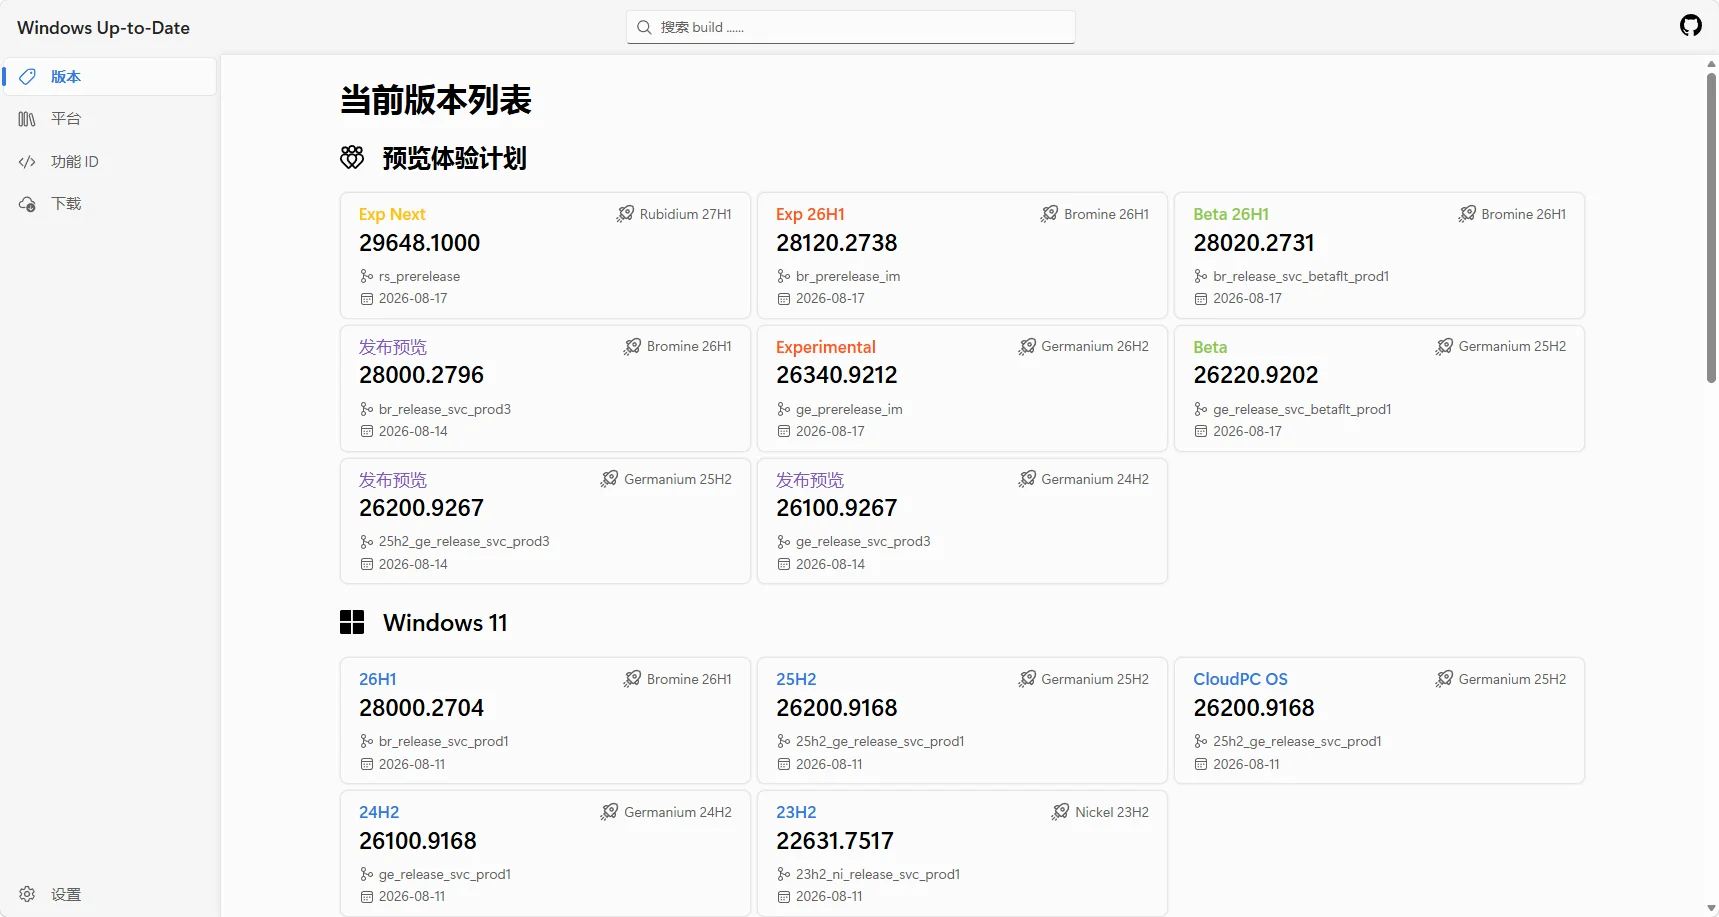
Task: Click platform icon in CloudPC OS card
Action: (1444, 679)
